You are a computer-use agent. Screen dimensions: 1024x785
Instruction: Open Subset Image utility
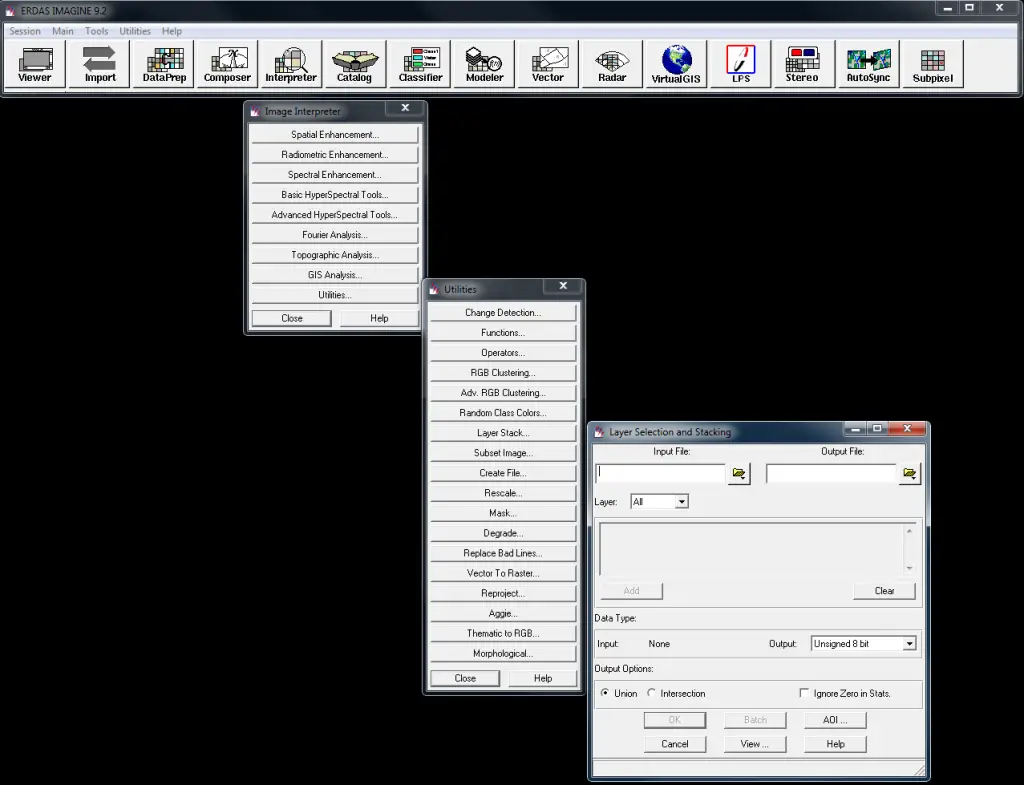[503, 453]
